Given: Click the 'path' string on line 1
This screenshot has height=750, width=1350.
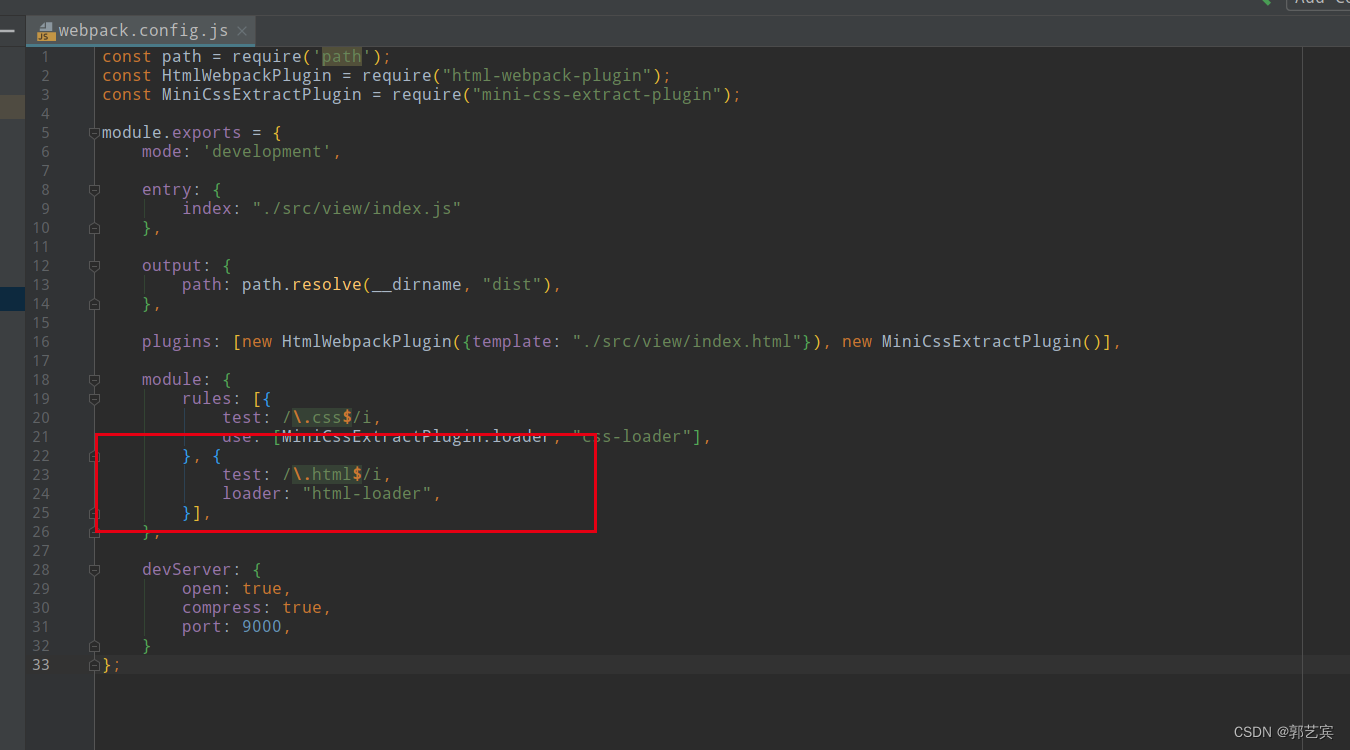Looking at the screenshot, I should tap(341, 57).
